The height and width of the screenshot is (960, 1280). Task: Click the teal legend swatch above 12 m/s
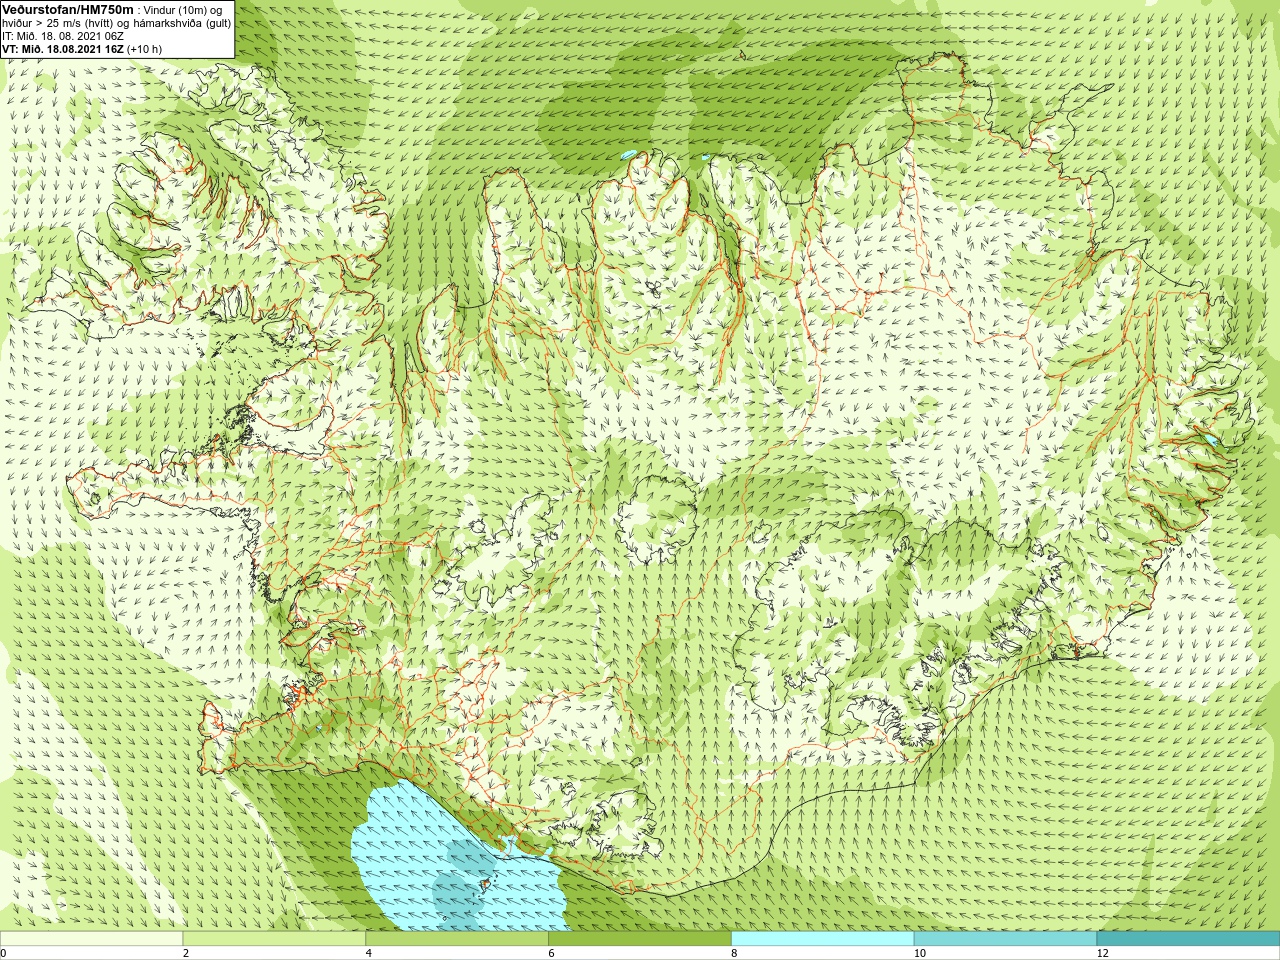pos(1188,939)
